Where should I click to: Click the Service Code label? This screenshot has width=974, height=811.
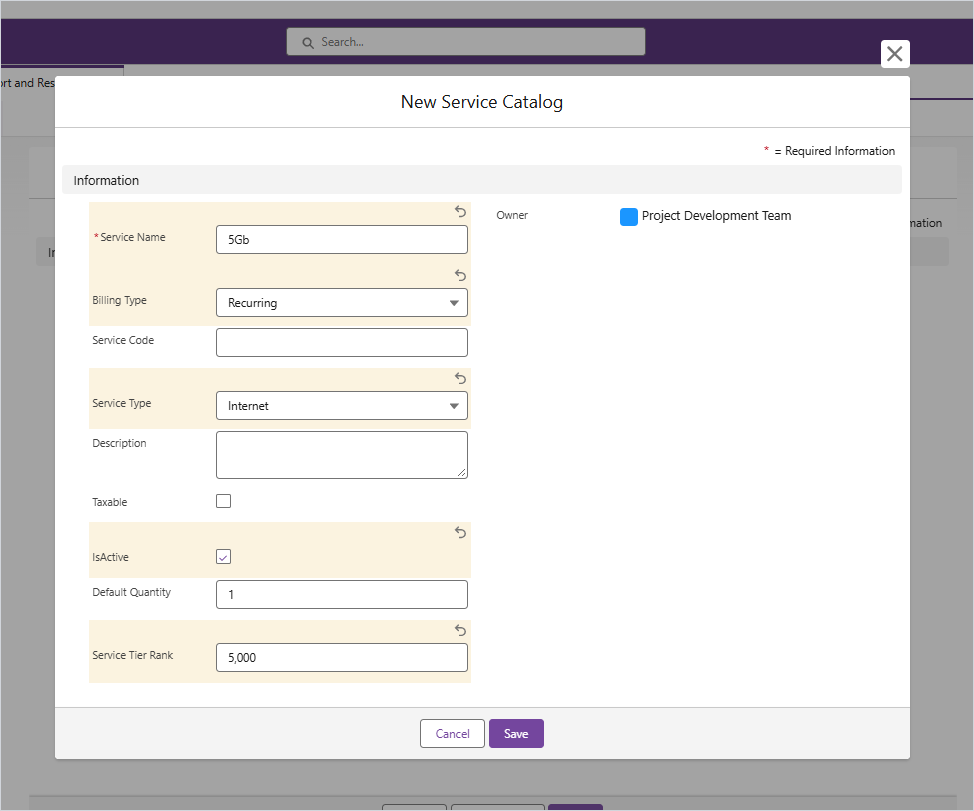click(x=123, y=340)
